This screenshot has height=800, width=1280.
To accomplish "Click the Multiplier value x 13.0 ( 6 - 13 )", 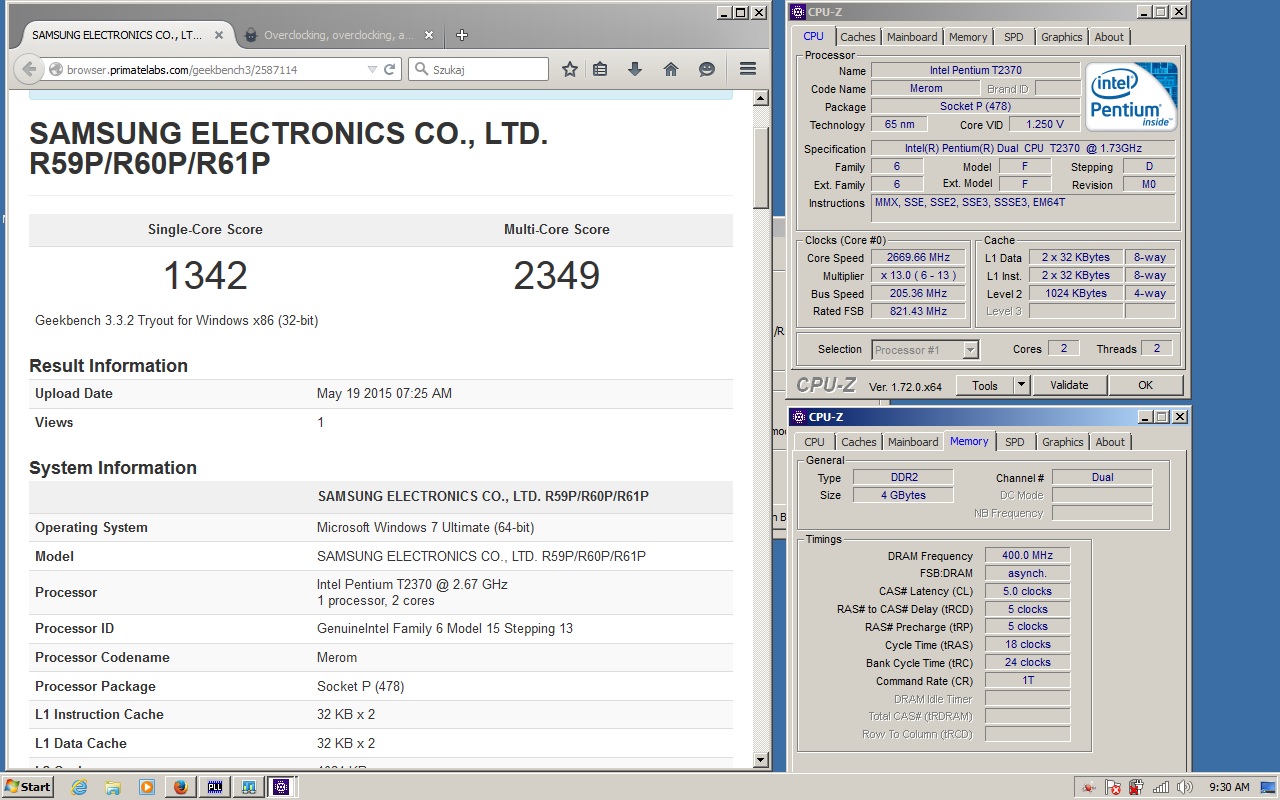I will click(x=920, y=275).
